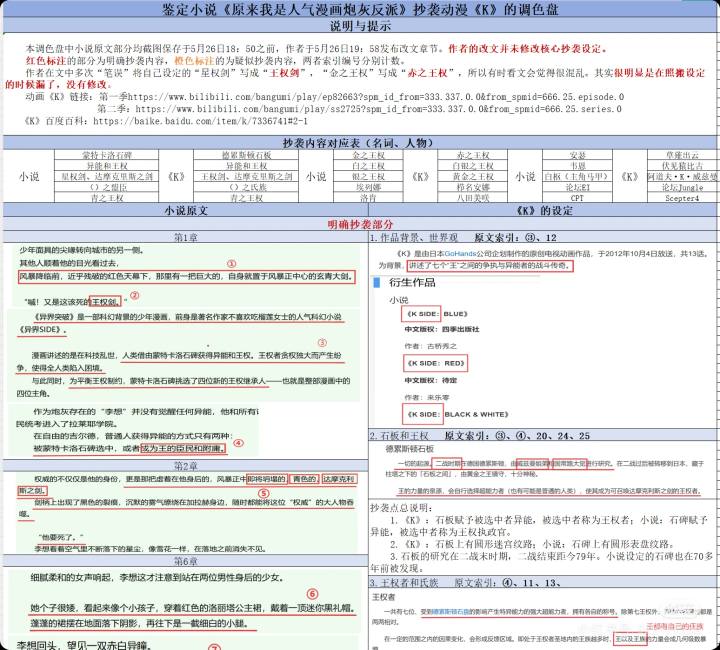Select the 第6章 chapter header
The image size is (720, 650).
tap(186, 561)
